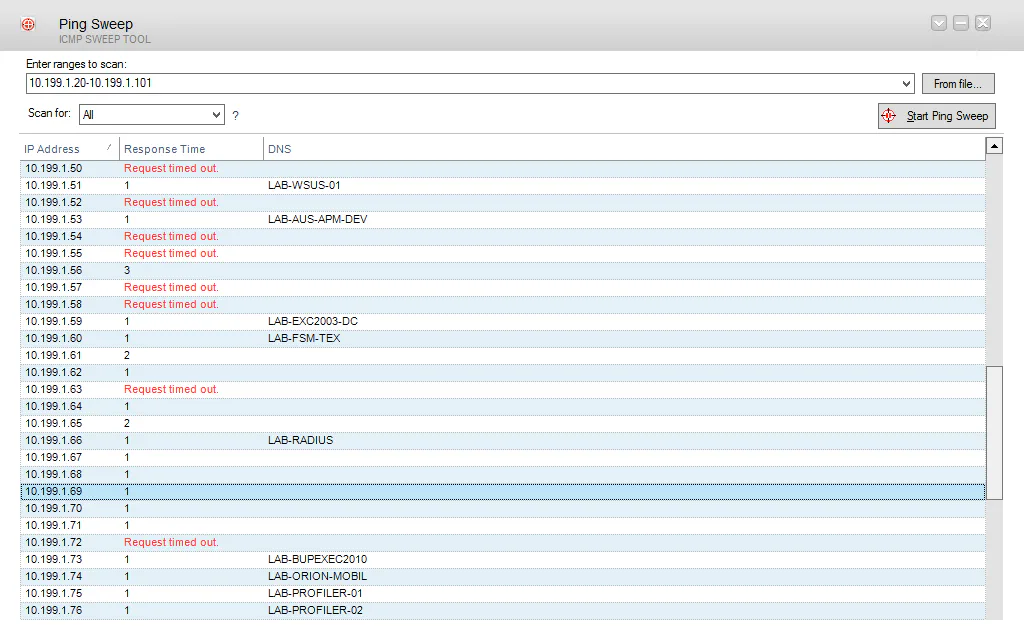Click response time 2 for 10.199.1.65
1024x640 pixels.
coord(127,423)
